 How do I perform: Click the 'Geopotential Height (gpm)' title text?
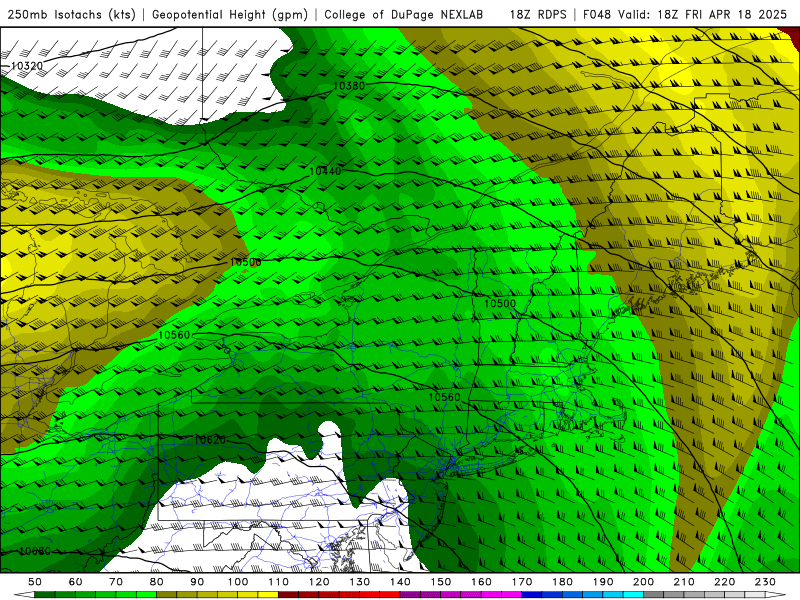230,14
